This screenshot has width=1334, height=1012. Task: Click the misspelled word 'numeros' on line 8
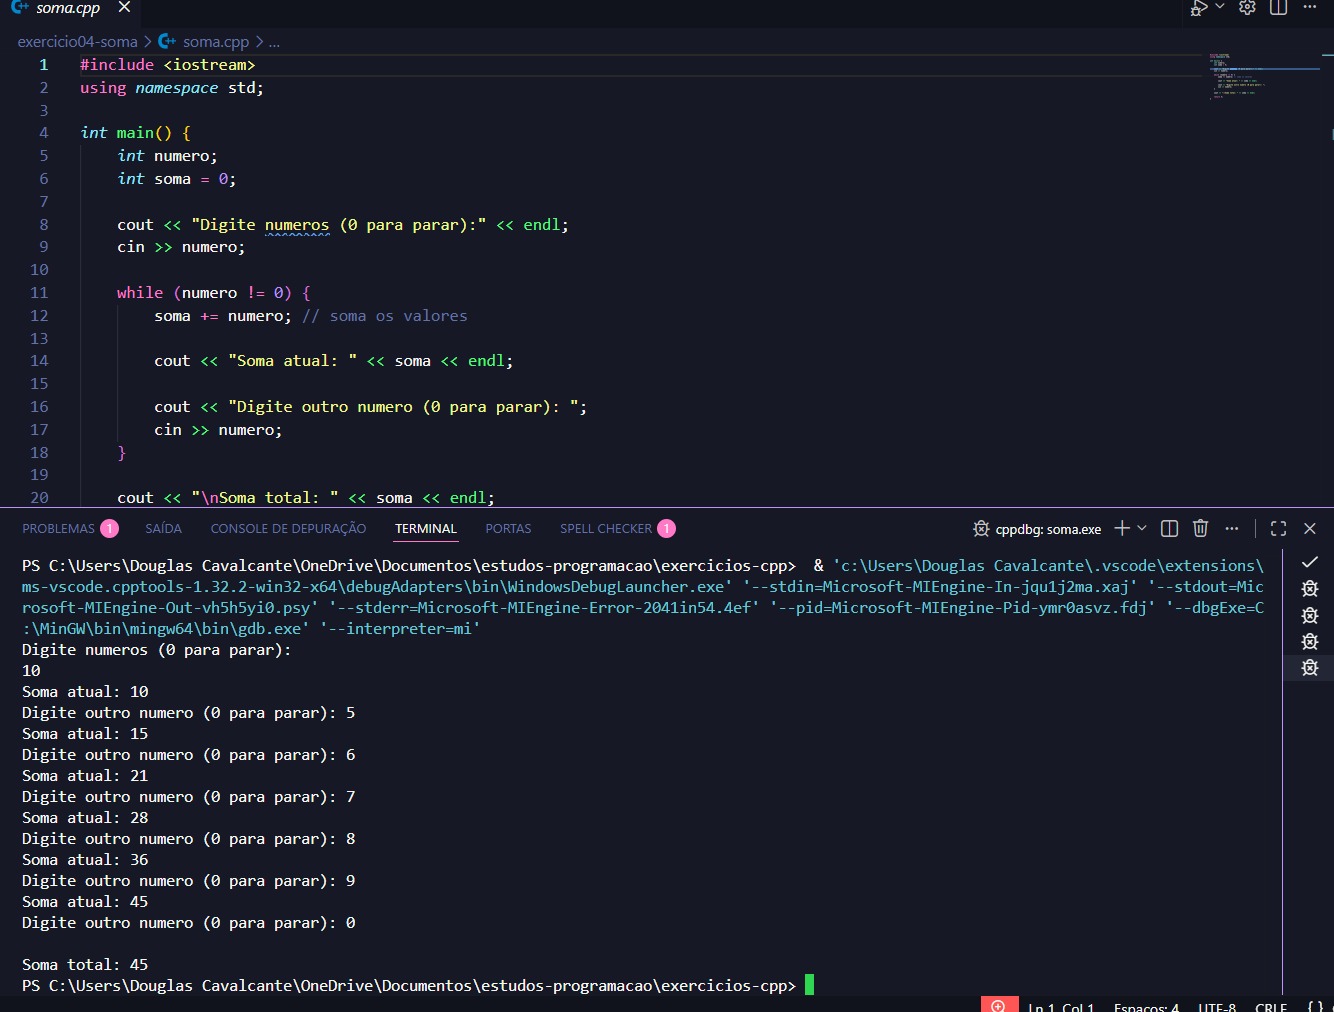click(x=297, y=225)
